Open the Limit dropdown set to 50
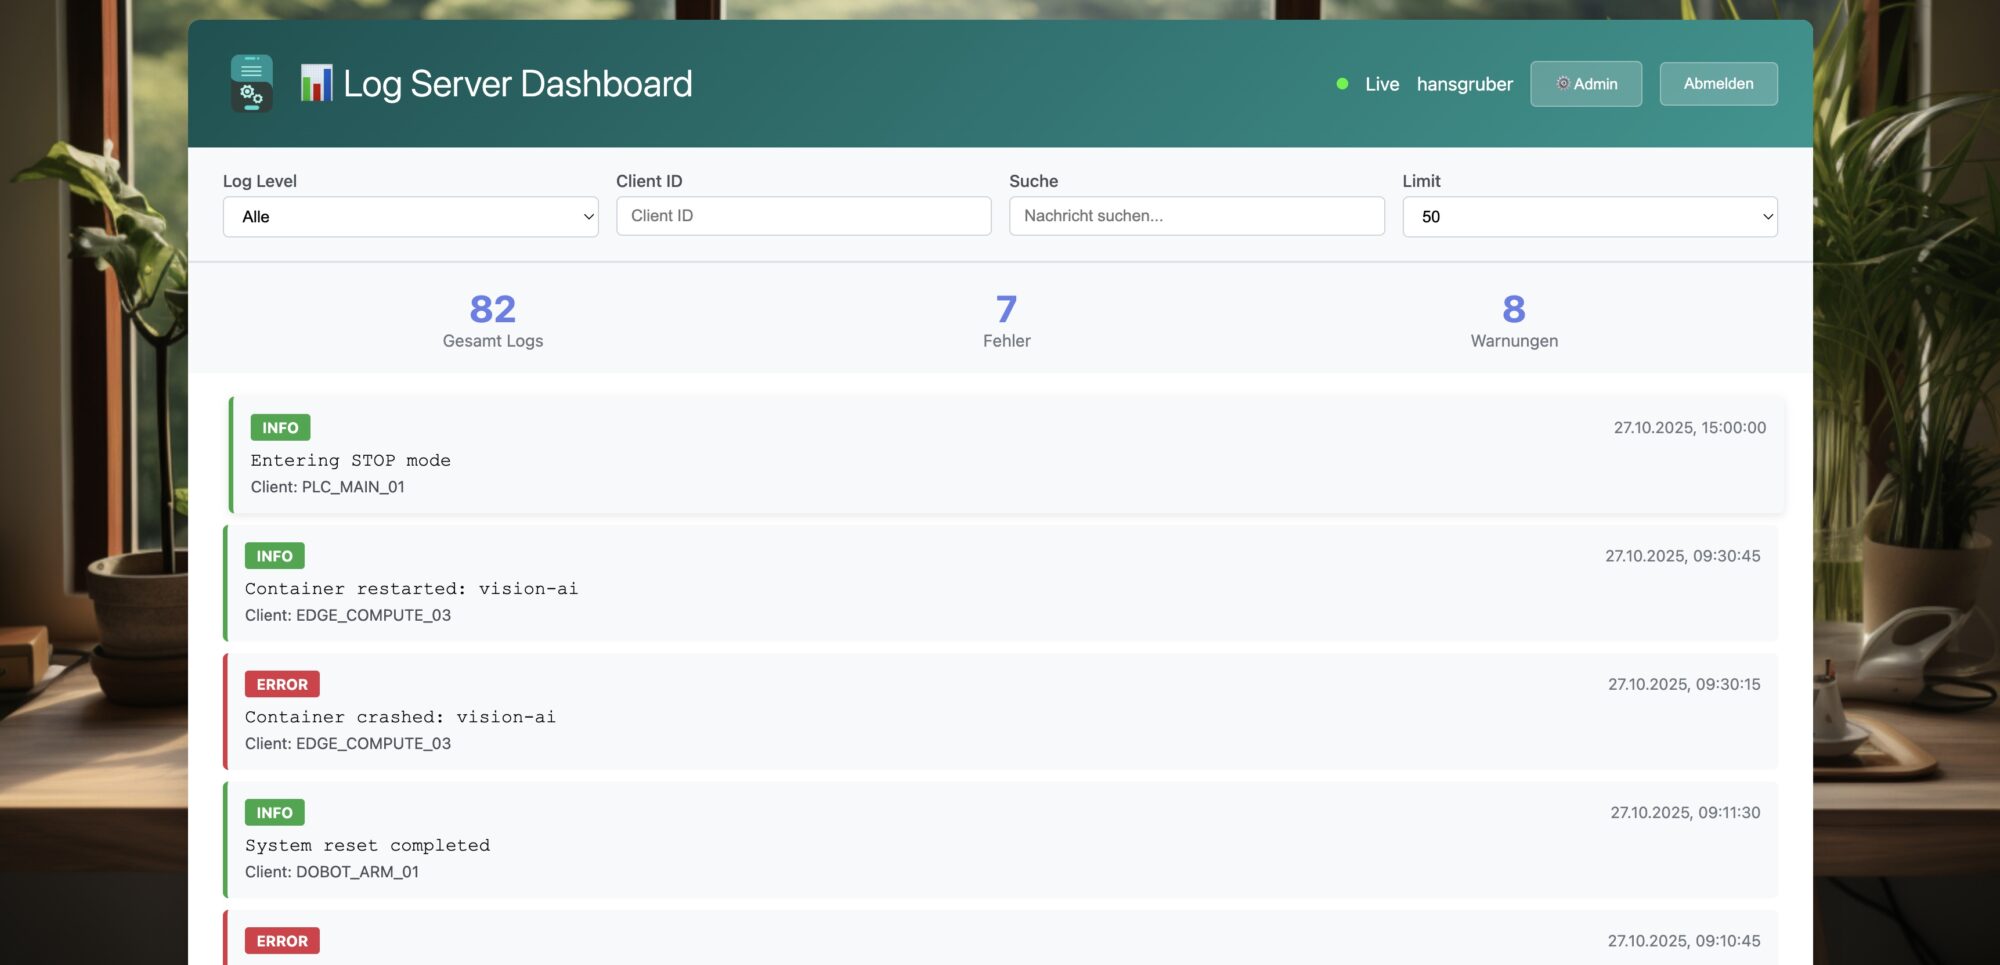The image size is (2000, 965). (1589, 216)
